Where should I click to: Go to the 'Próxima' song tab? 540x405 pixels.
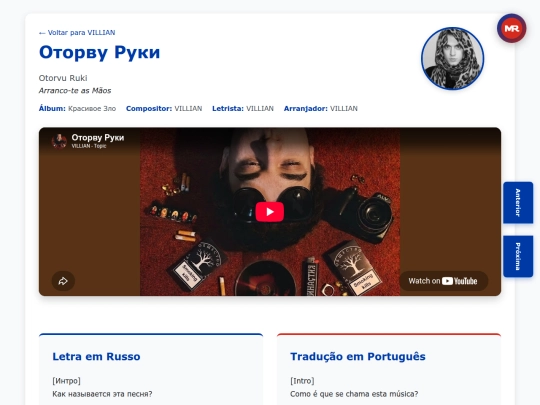[518, 256]
